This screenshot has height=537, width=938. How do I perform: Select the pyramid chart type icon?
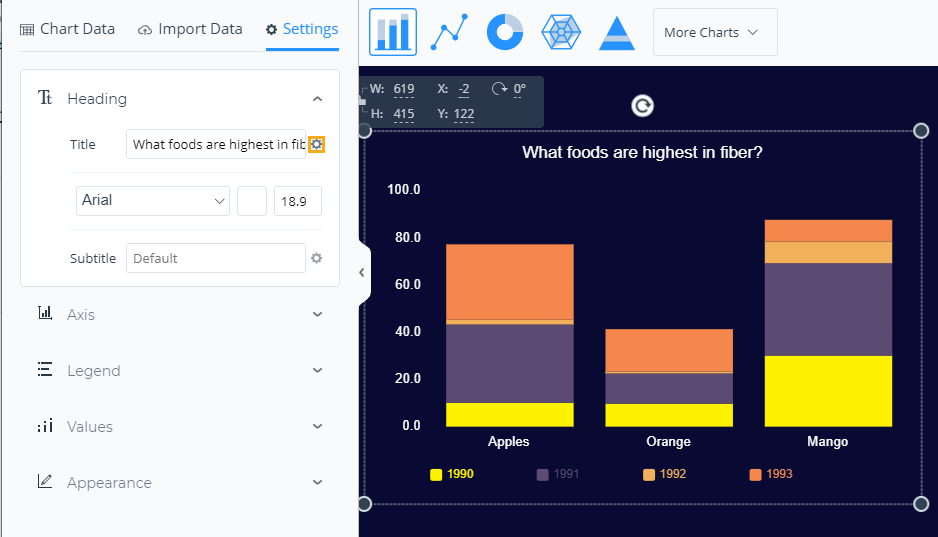click(x=617, y=32)
